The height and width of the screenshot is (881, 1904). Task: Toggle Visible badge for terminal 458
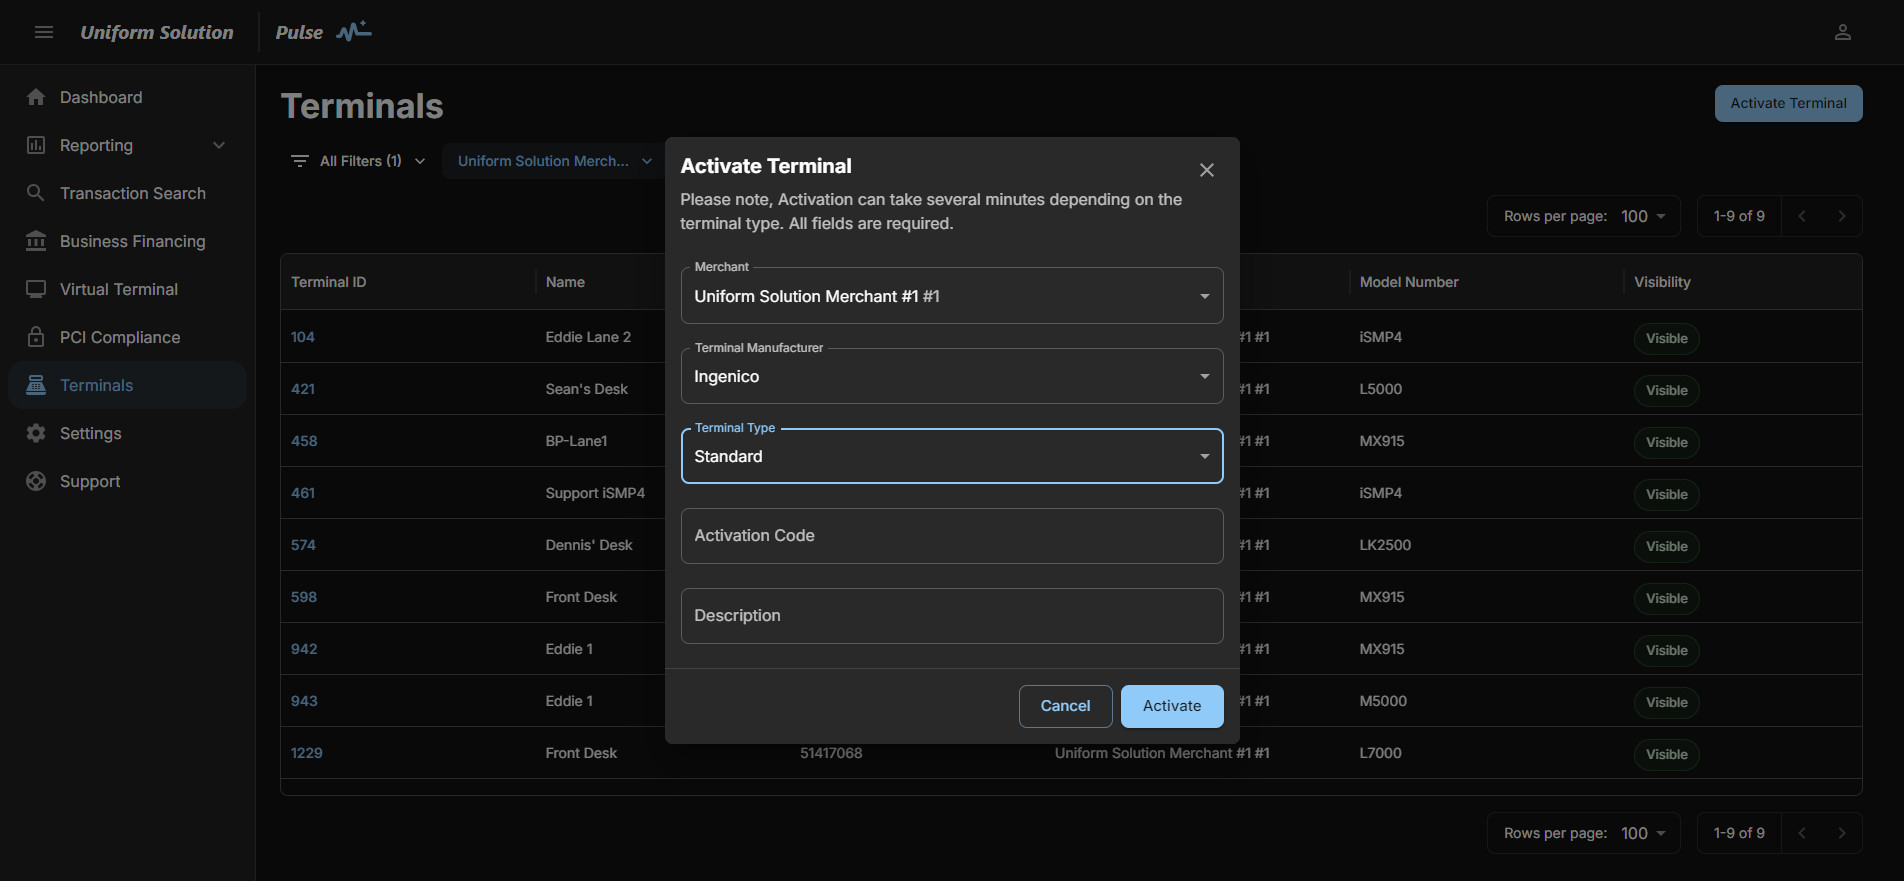[1667, 442]
